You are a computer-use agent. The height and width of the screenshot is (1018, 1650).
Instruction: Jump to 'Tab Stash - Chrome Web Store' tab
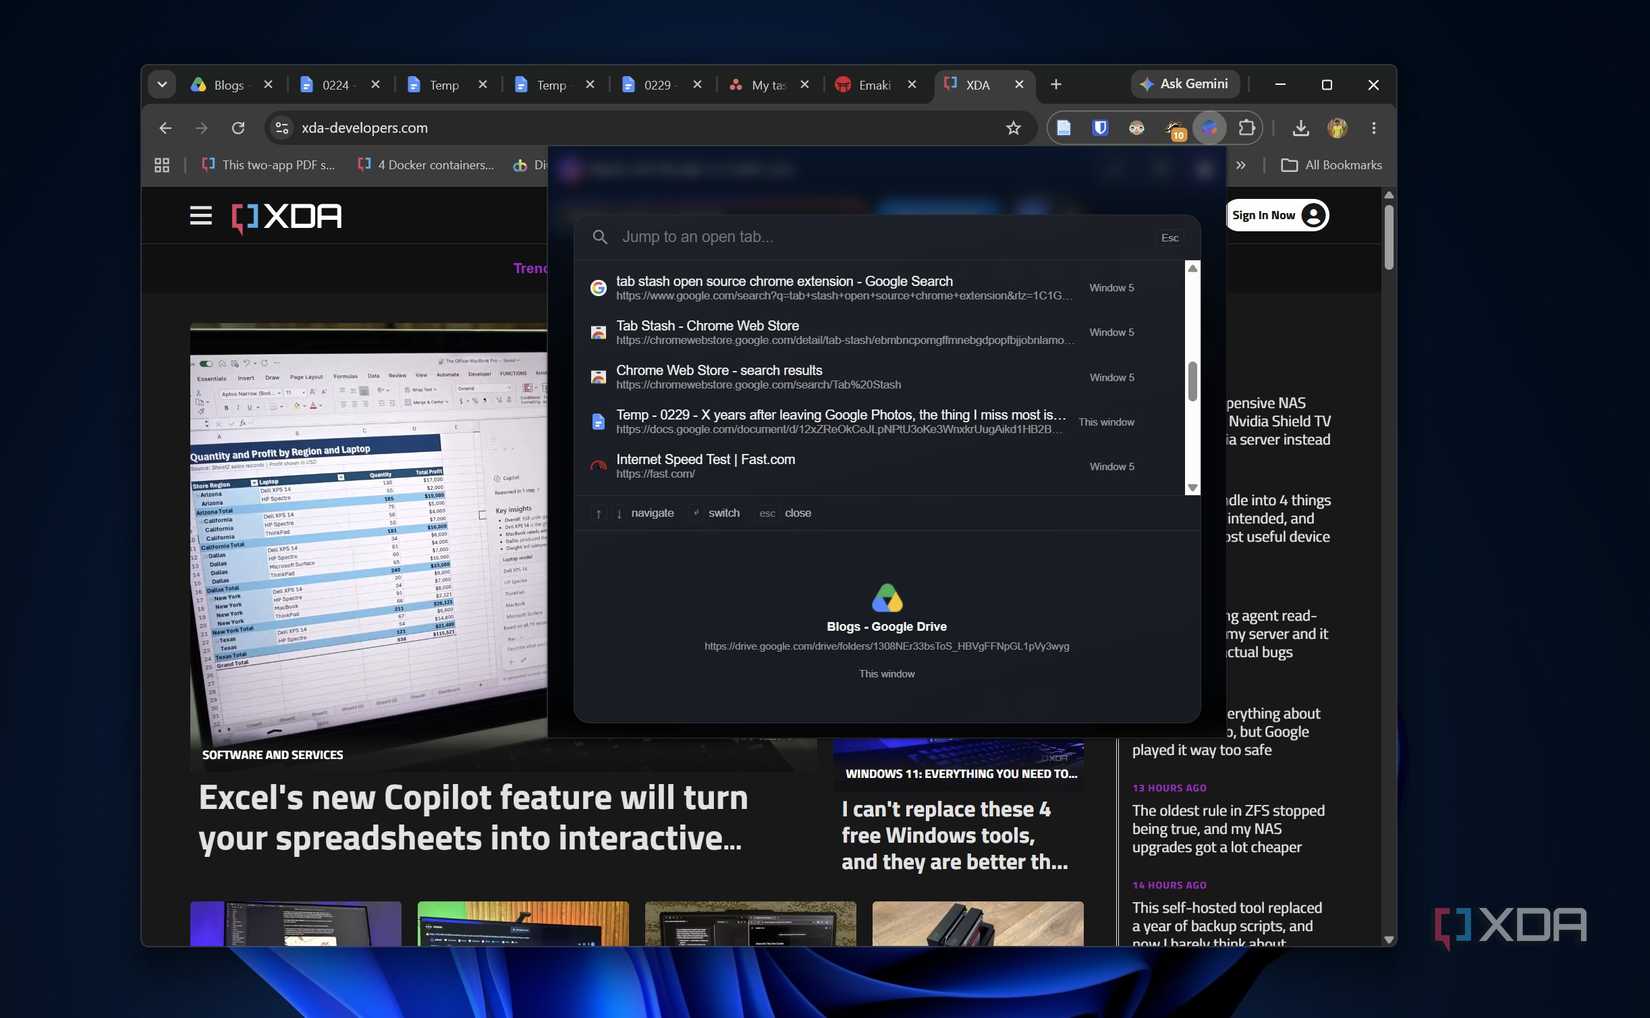880,333
